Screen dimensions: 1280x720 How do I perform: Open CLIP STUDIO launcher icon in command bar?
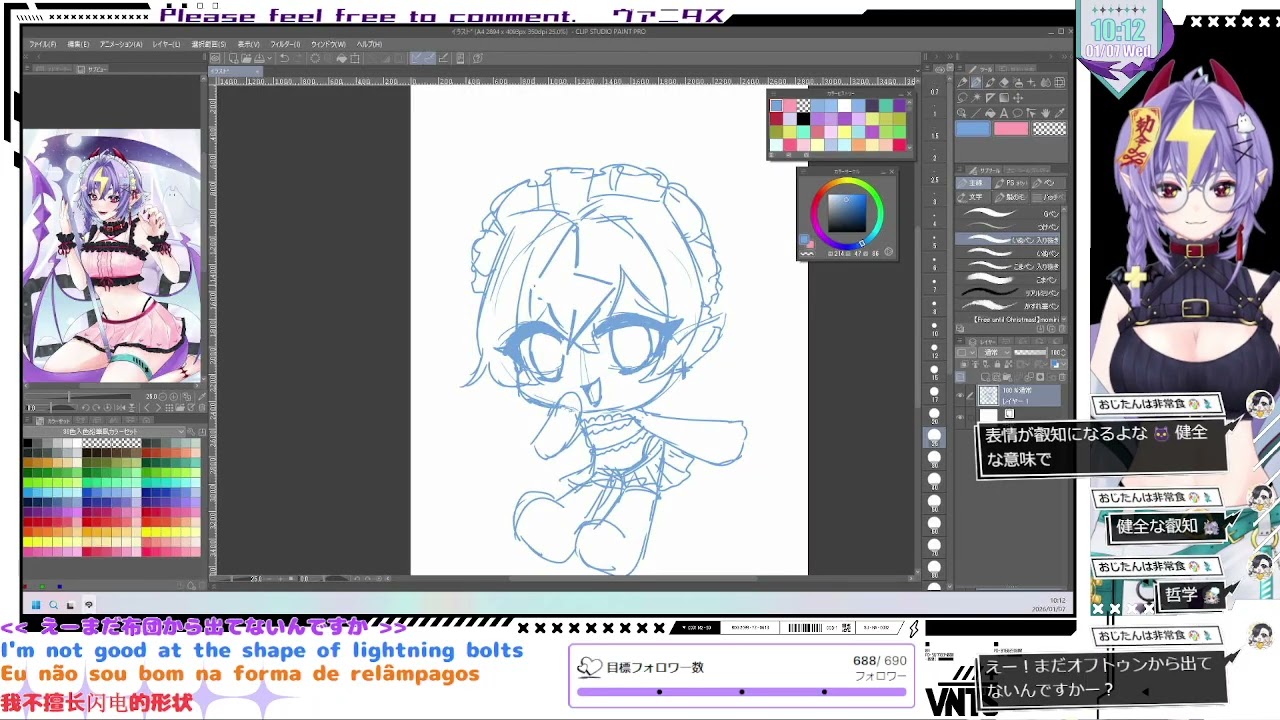coord(215,58)
